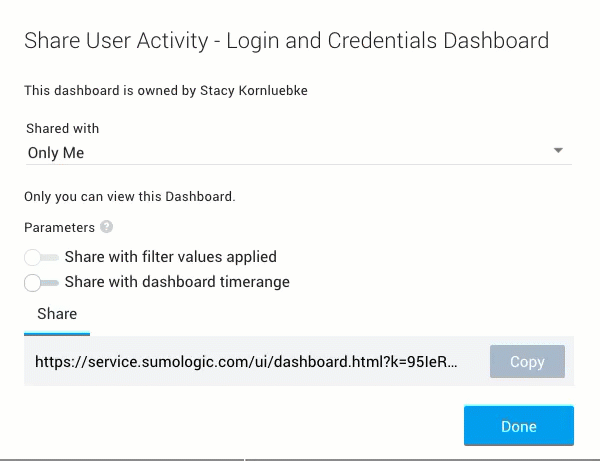The height and width of the screenshot is (461, 600).
Task: Click the Shared with dropdown arrow
Action: [558, 152]
